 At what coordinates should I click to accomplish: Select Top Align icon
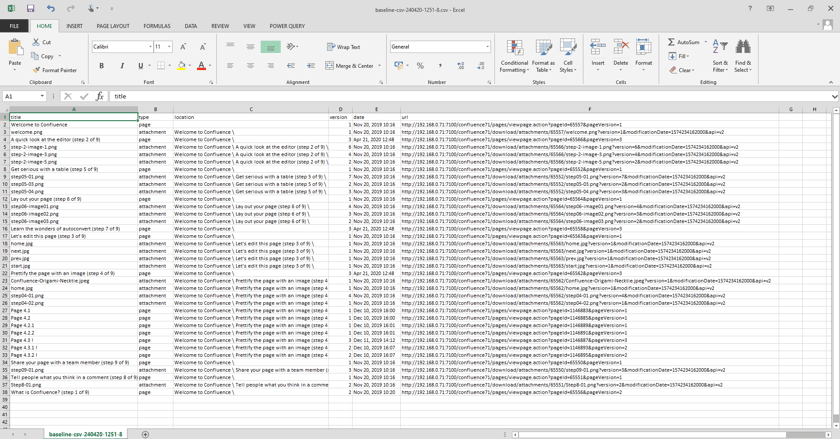(230, 47)
